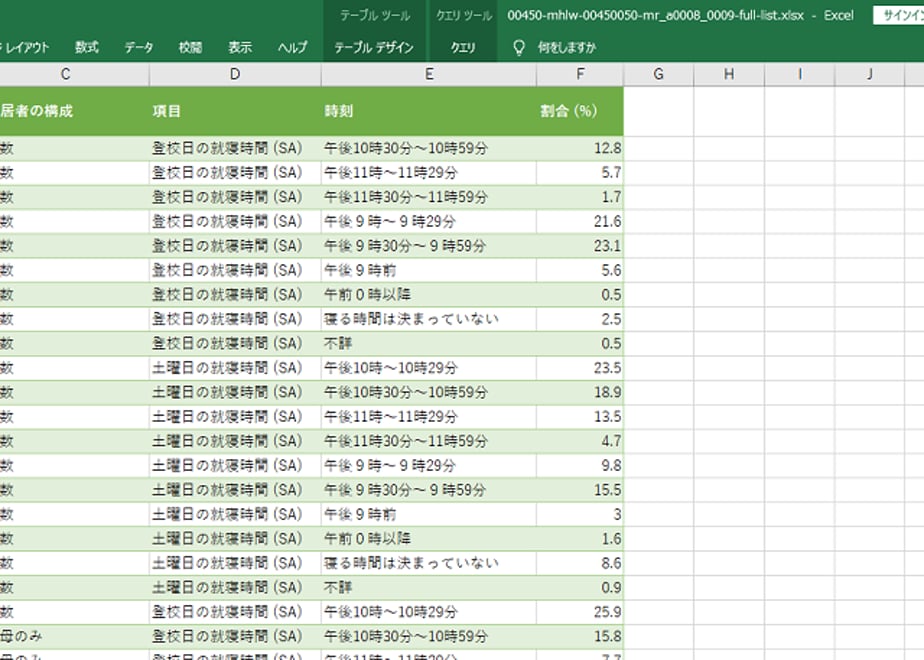This screenshot has width=924, height=660.
Task: Click 登校日の就寝時間 cell beside 12.8
Action: (x=235, y=148)
